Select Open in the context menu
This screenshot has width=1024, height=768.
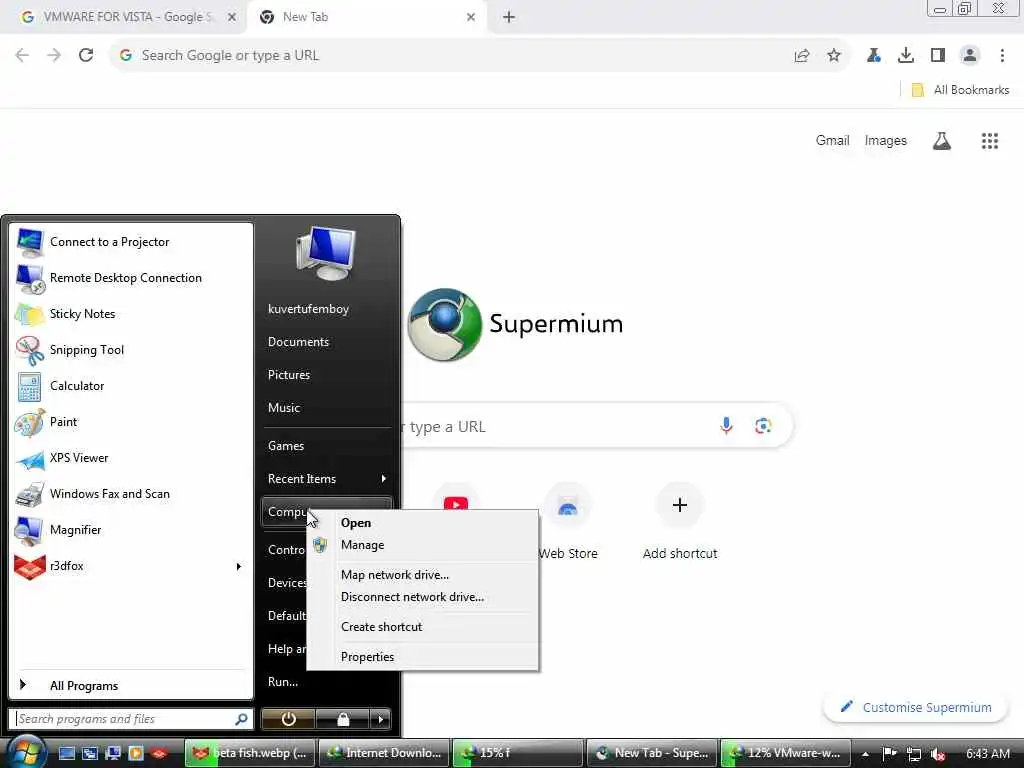(x=423, y=522)
